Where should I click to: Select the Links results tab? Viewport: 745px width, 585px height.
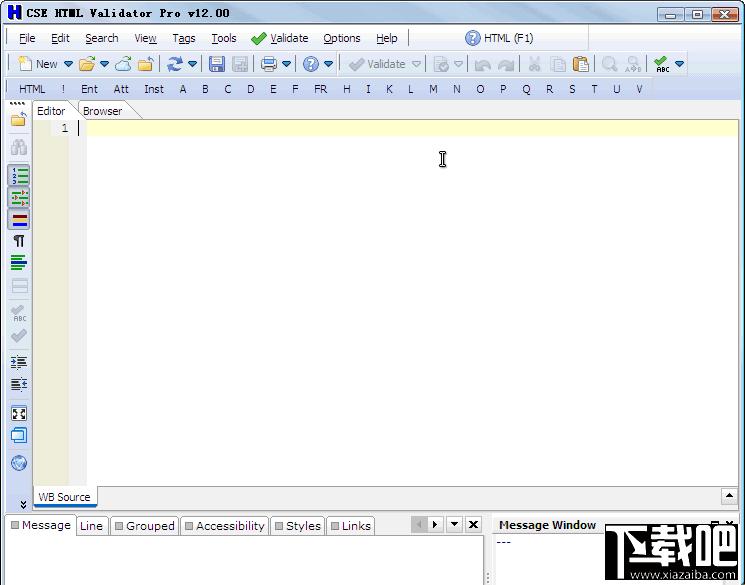point(351,526)
